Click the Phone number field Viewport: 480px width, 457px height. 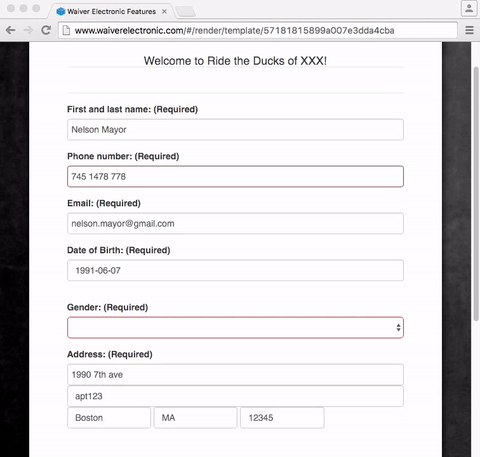tap(235, 176)
